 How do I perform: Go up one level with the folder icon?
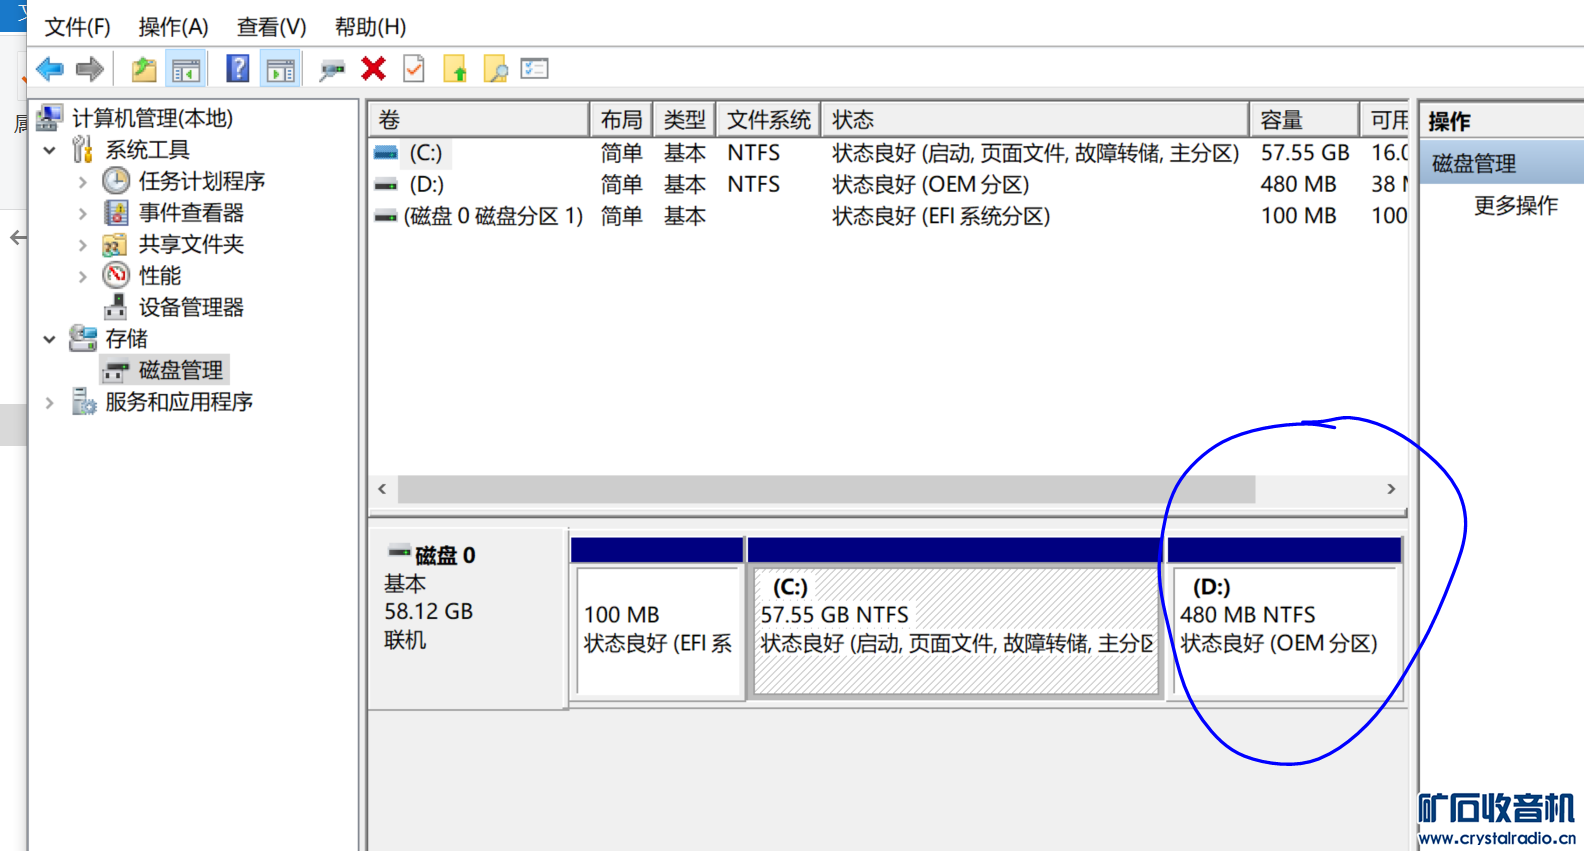point(144,69)
